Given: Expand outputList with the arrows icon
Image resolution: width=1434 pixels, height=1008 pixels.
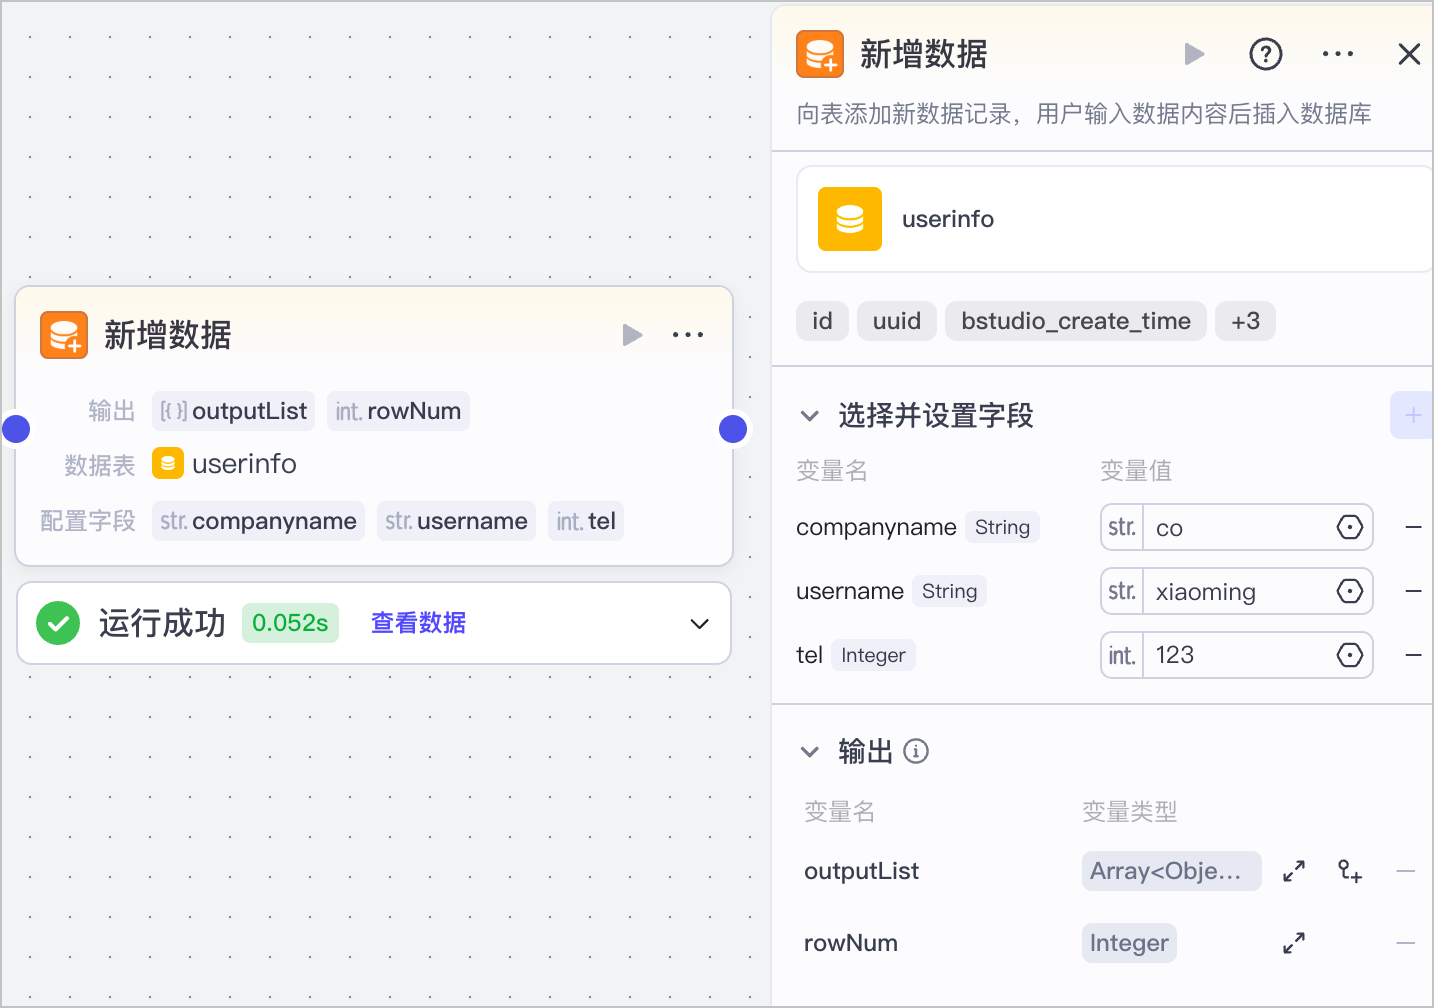Looking at the screenshot, I should coord(1294,871).
